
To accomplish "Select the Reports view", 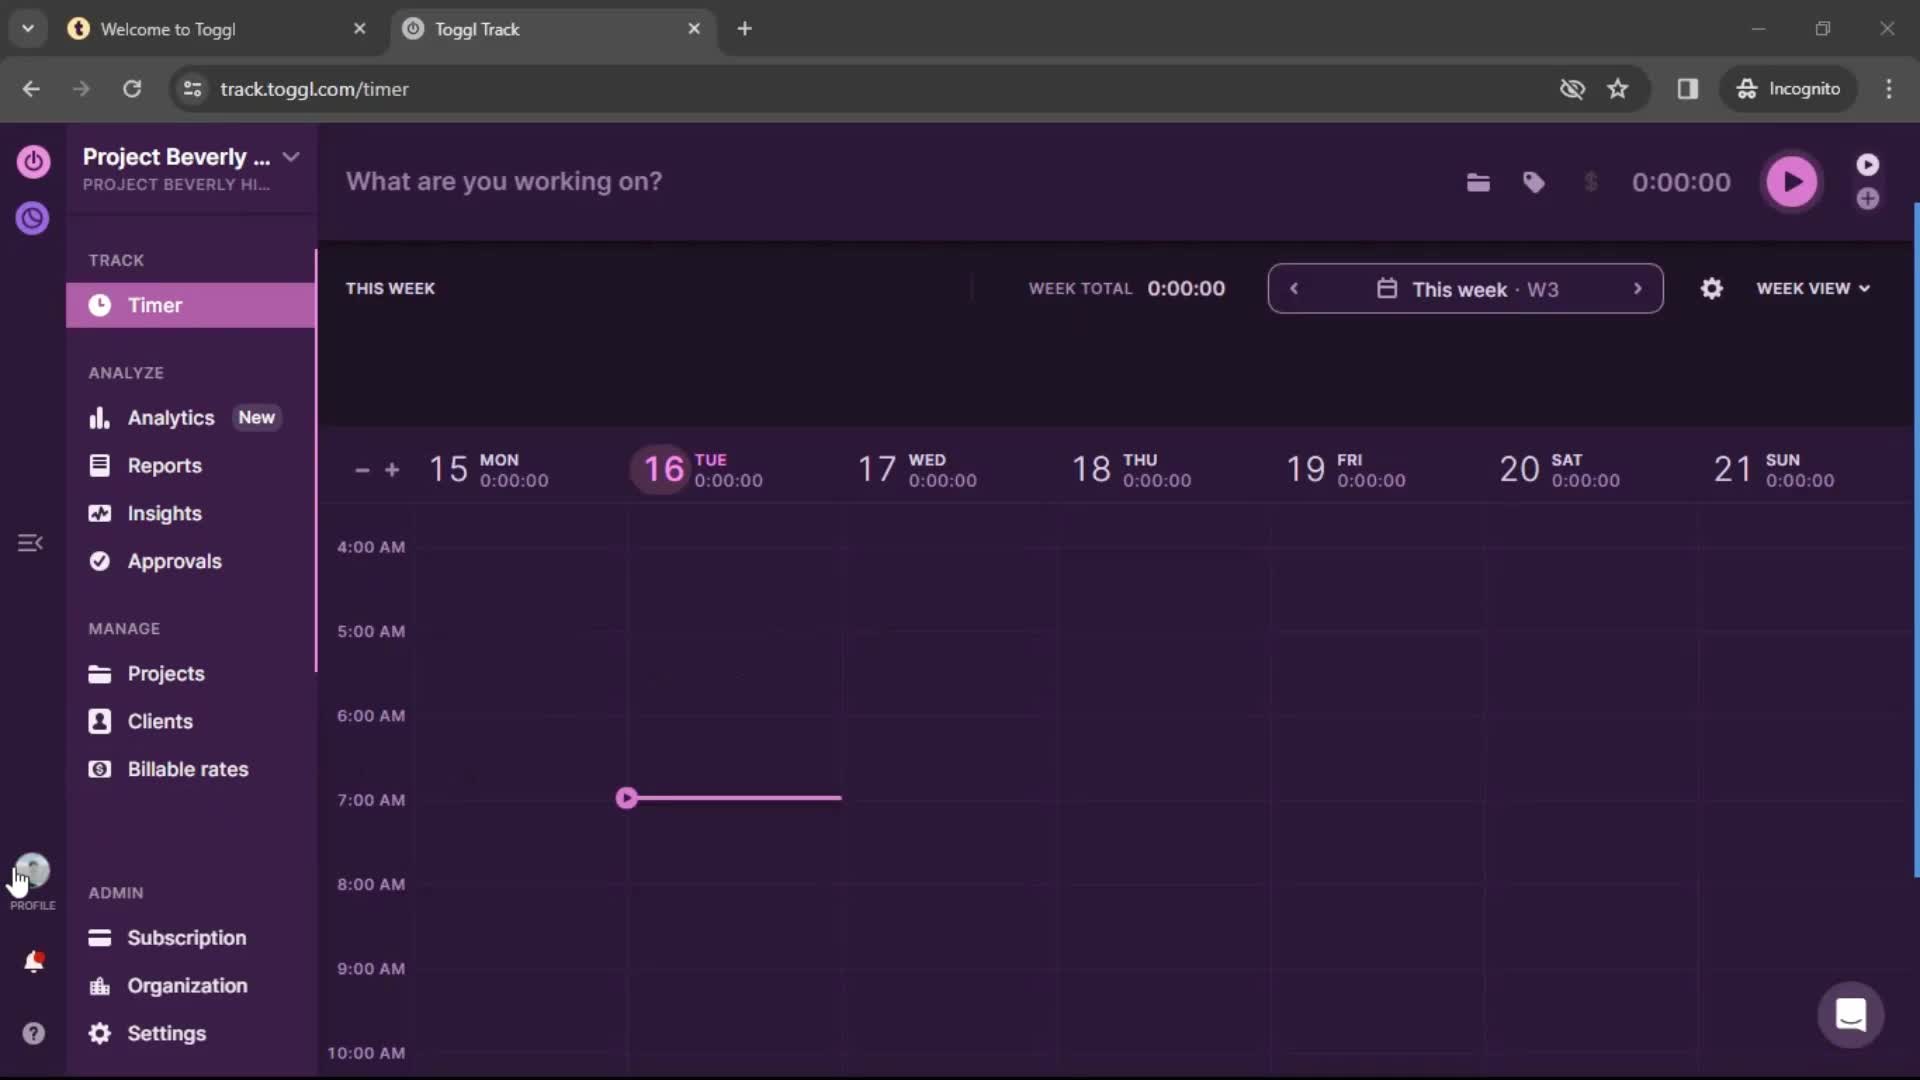I will [164, 464].
